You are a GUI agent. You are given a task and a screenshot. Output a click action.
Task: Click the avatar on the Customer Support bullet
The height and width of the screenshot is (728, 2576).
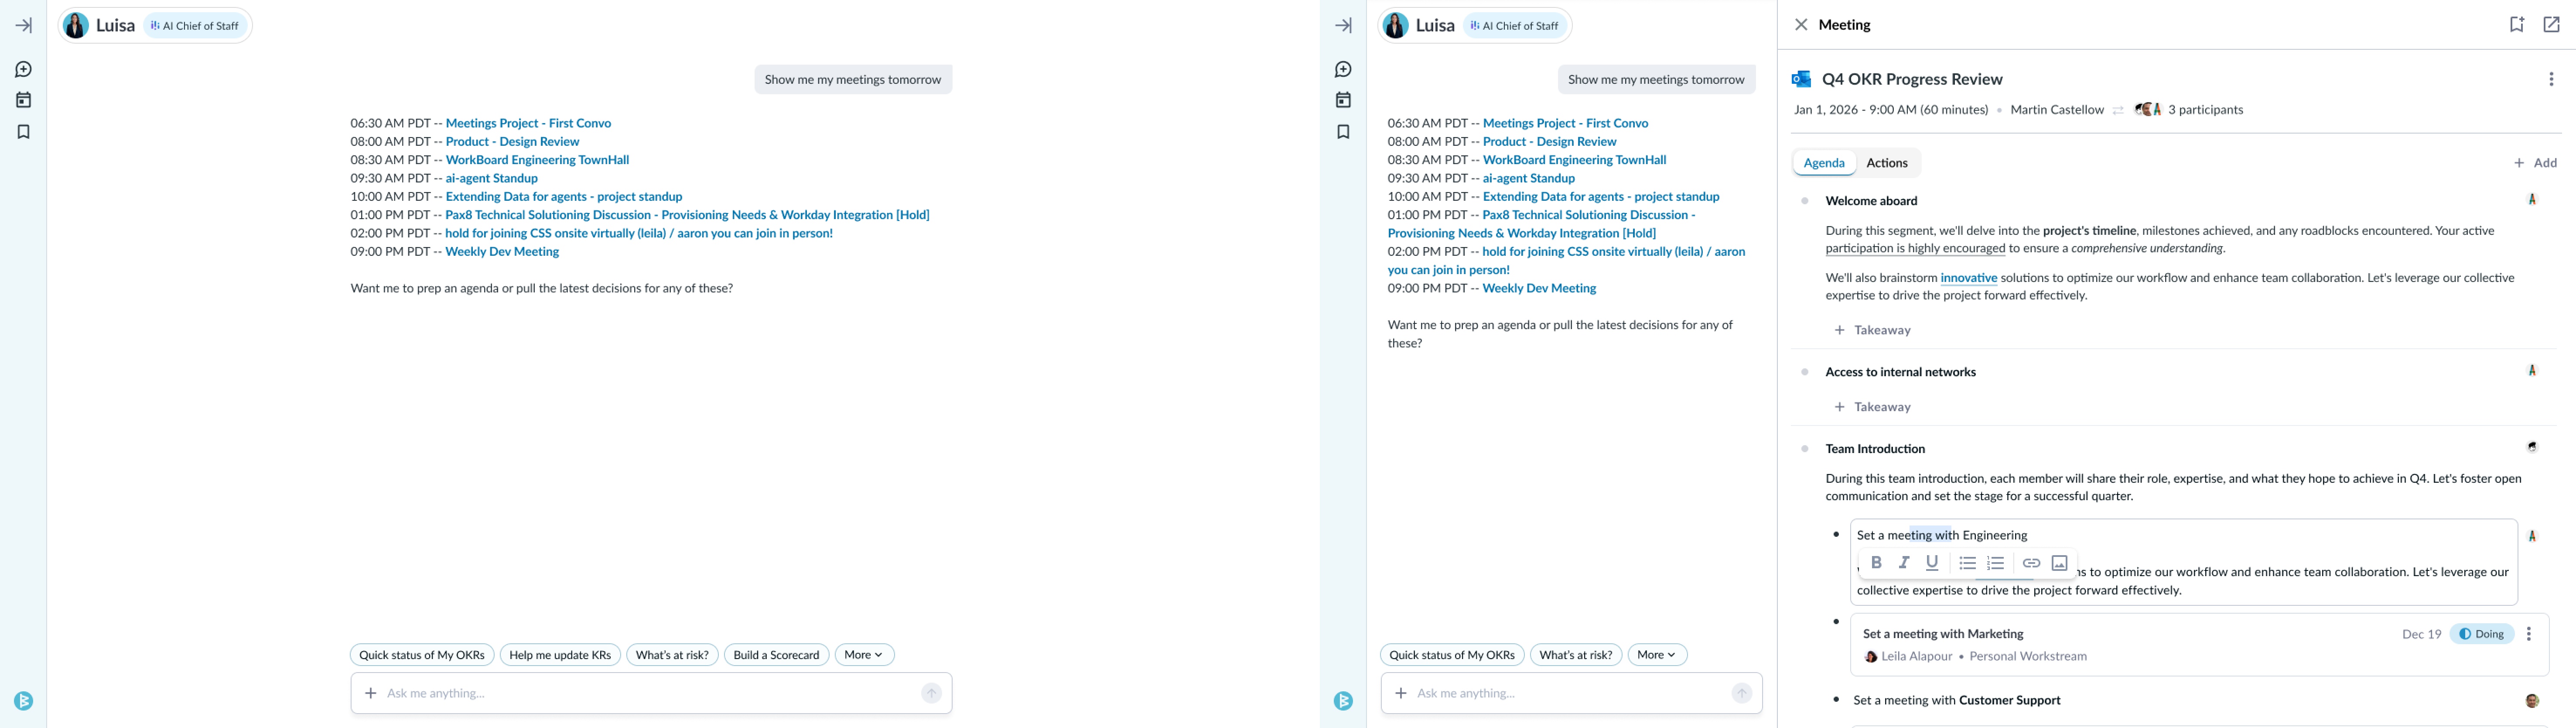click(x=2531, y=701)
